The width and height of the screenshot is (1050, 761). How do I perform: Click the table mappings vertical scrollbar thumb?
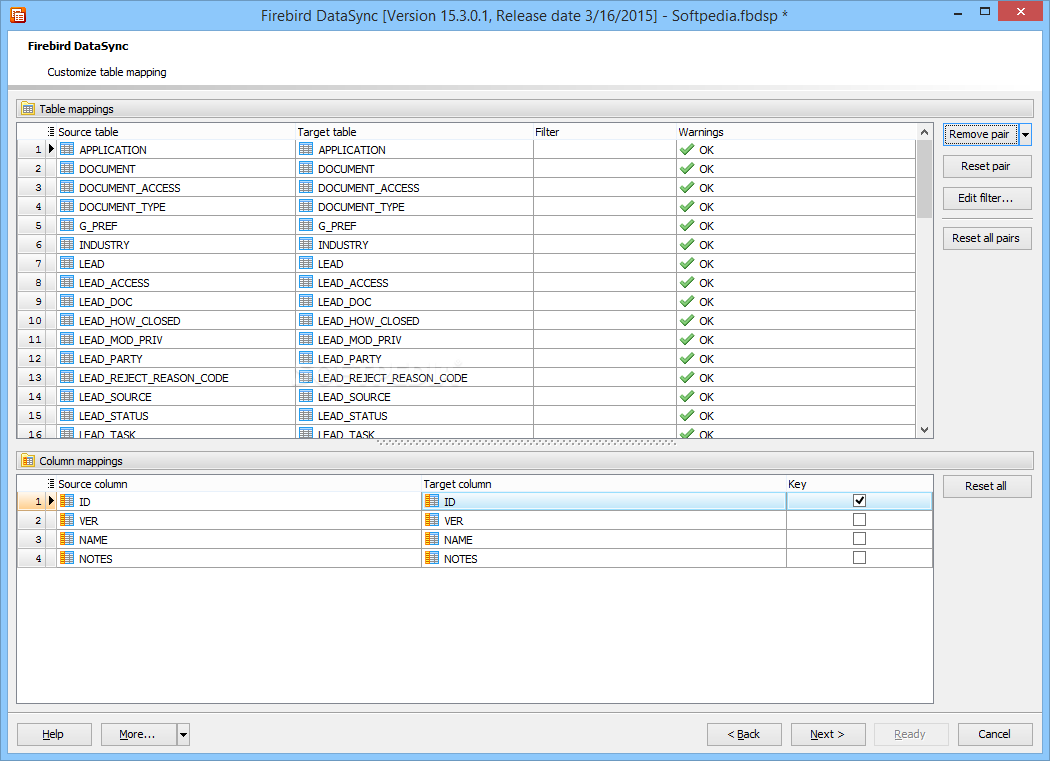[925, 179]
